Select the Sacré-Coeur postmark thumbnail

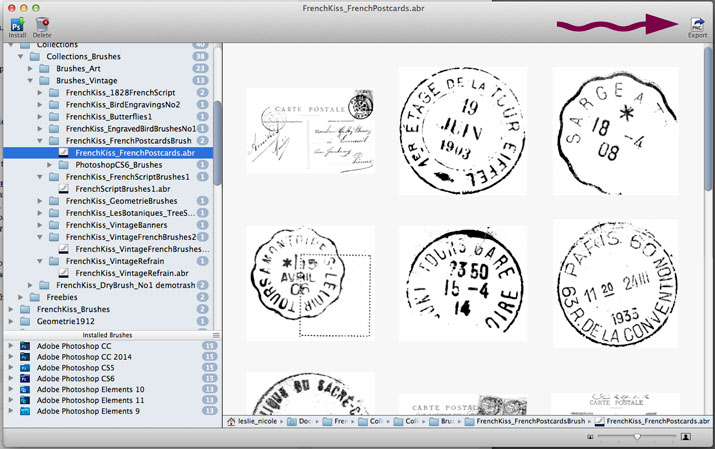point(311,393)
